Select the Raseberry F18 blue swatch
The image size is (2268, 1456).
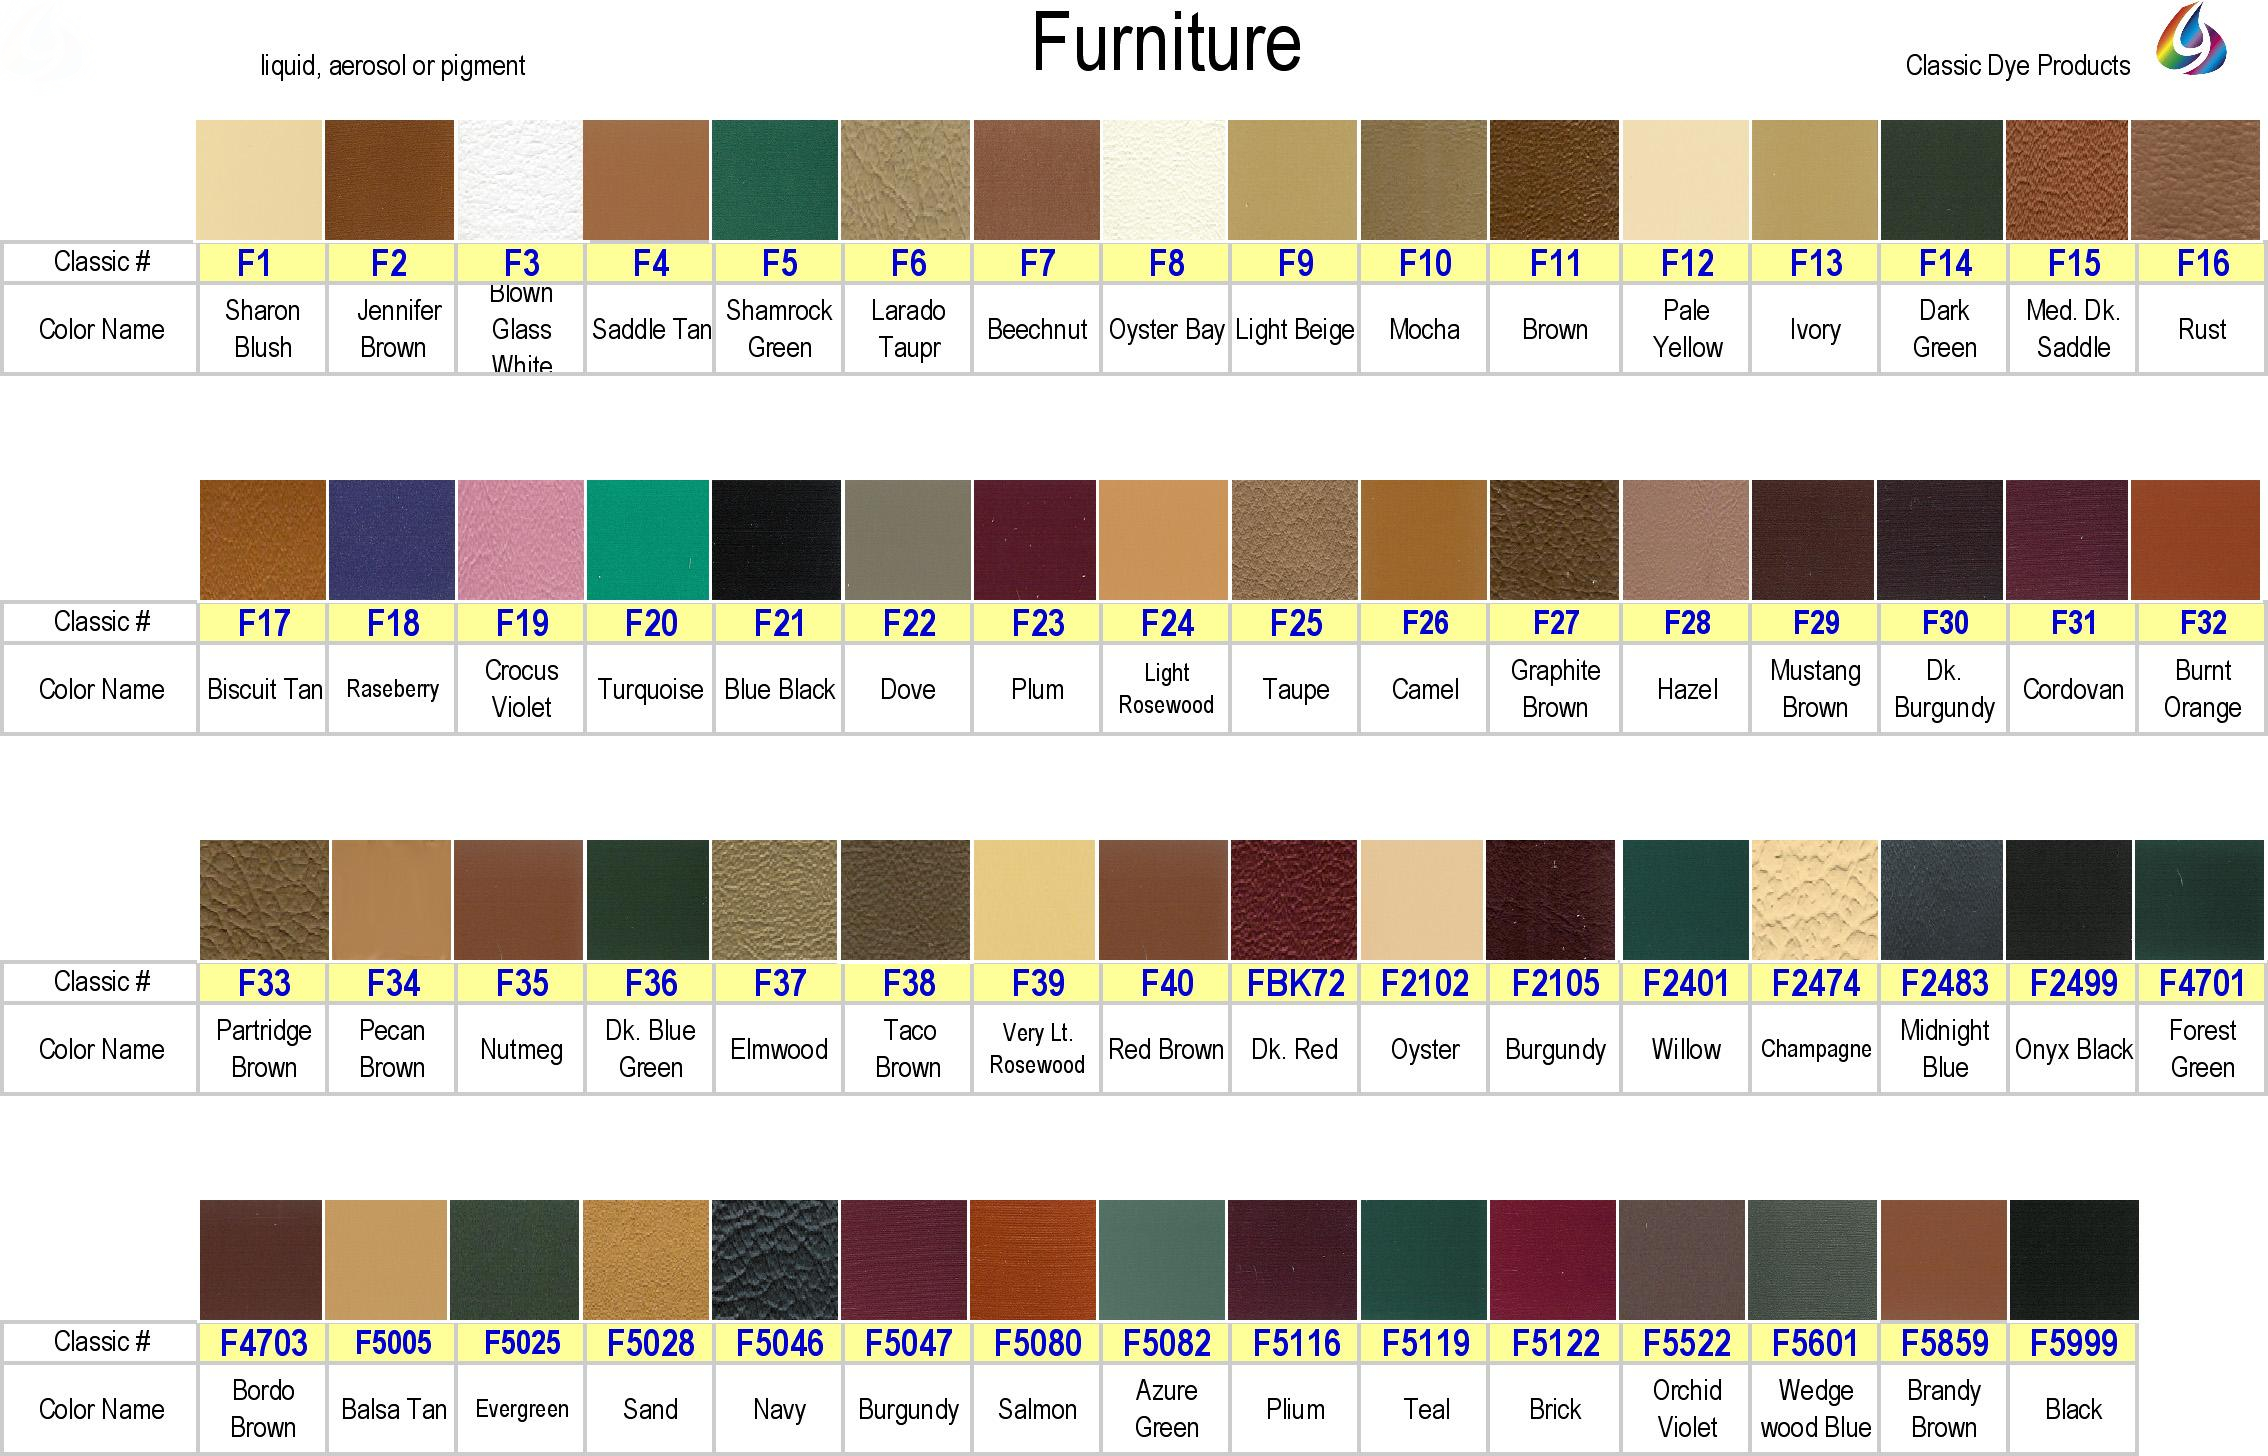point(392,540)
